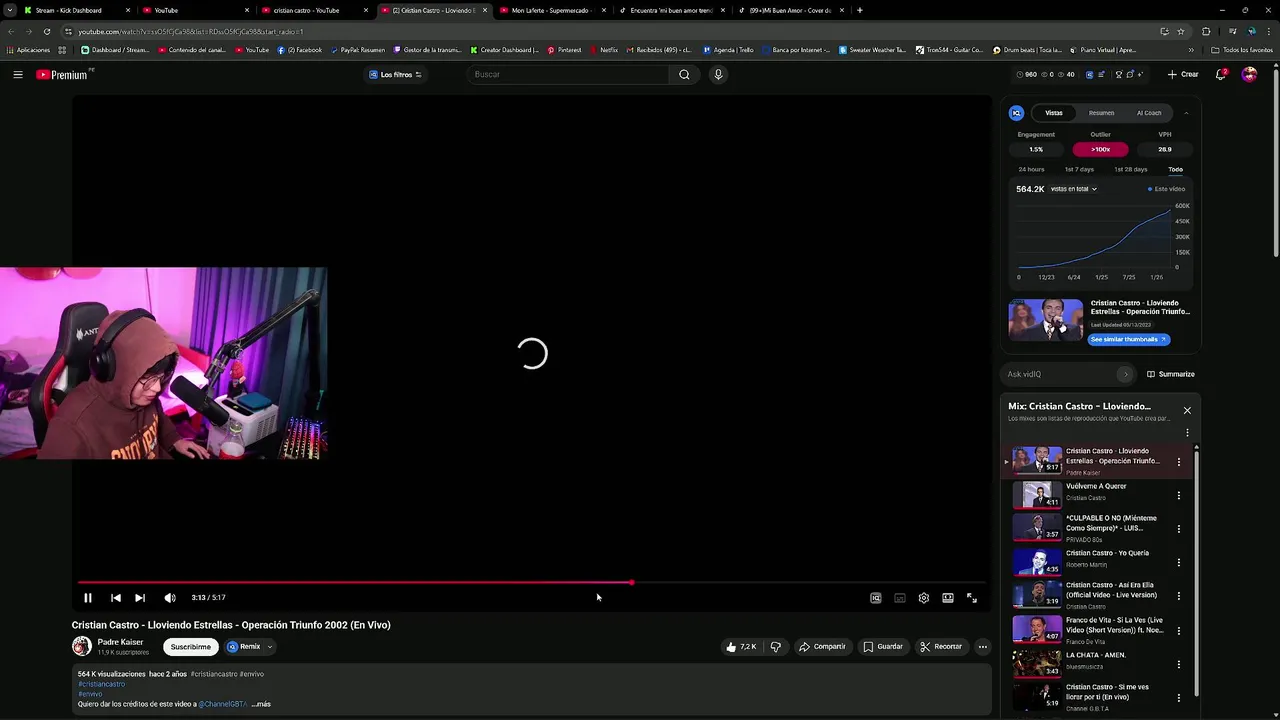Open options for LA CHATA - AMEN

click(1179, 664)
